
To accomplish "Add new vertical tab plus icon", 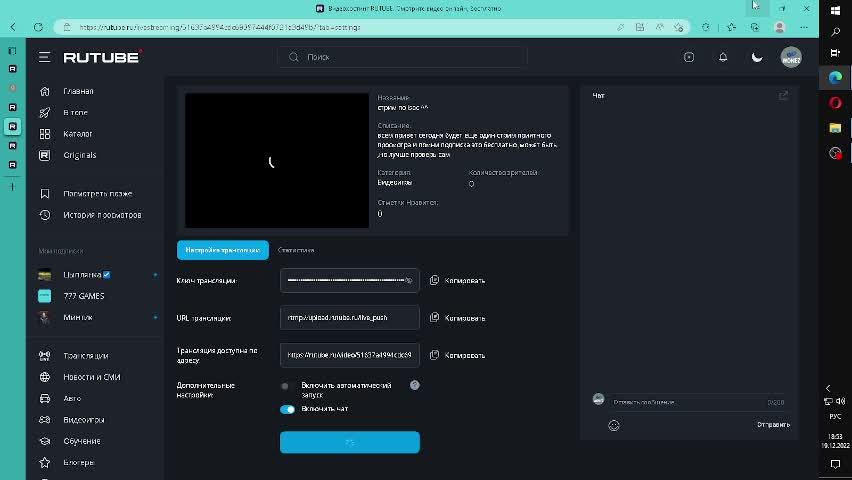I will [x=12, y=186].
